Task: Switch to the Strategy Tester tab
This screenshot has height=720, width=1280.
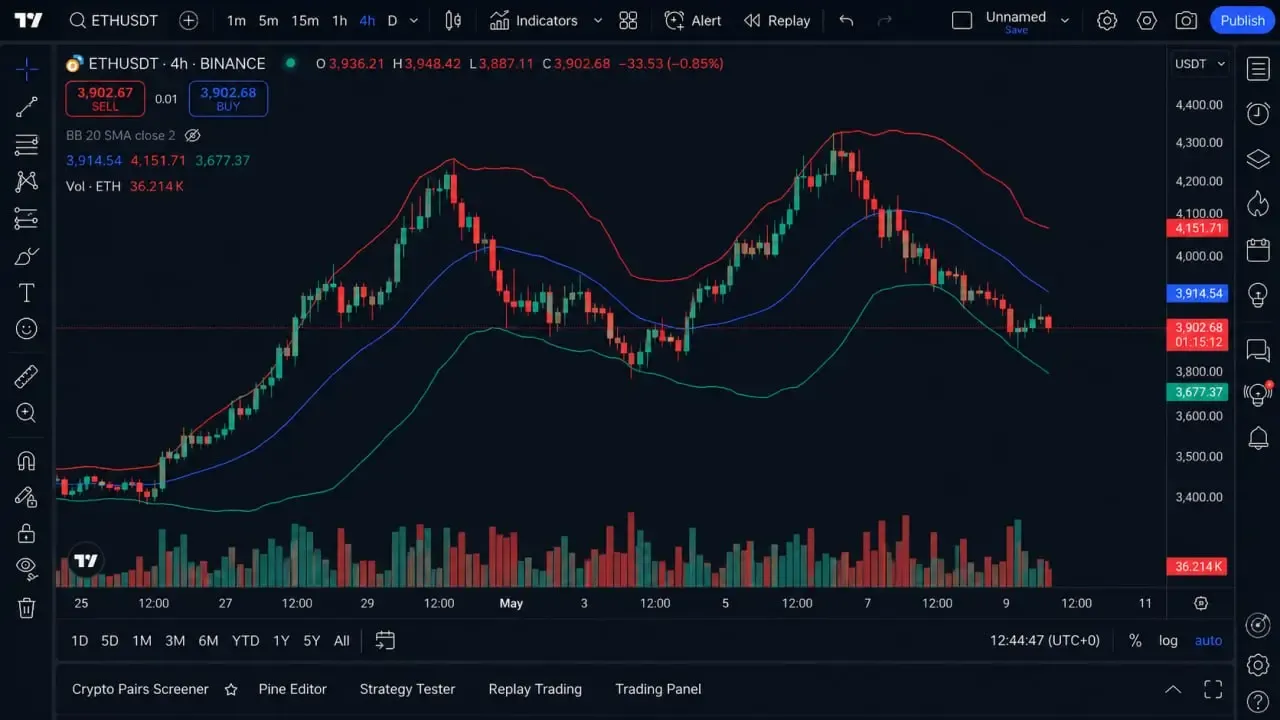Action: pos(407,689)
